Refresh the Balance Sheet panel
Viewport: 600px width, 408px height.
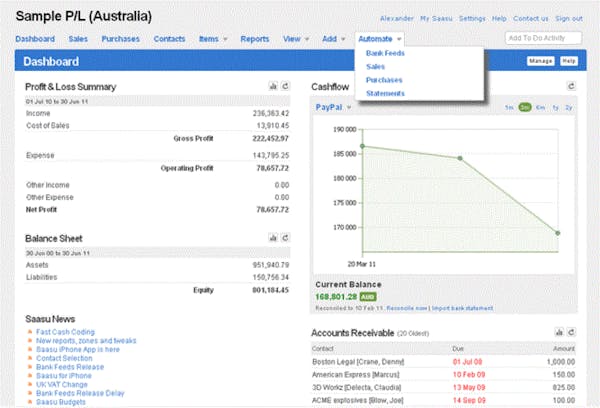pos(285,238)
